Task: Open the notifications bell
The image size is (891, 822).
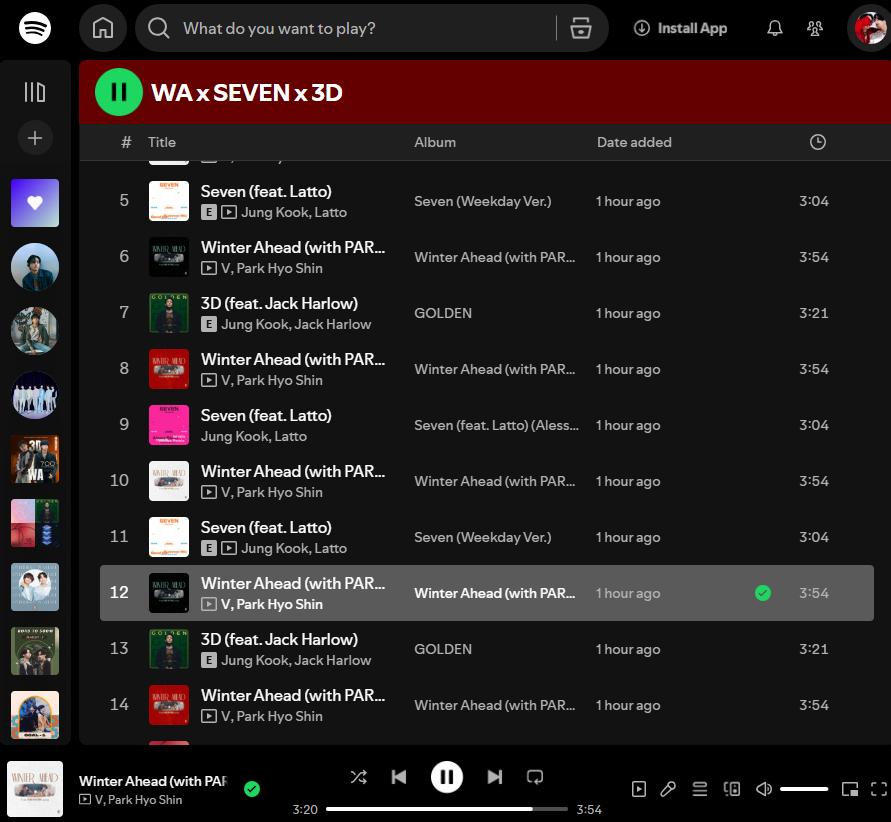Action: 775,28
